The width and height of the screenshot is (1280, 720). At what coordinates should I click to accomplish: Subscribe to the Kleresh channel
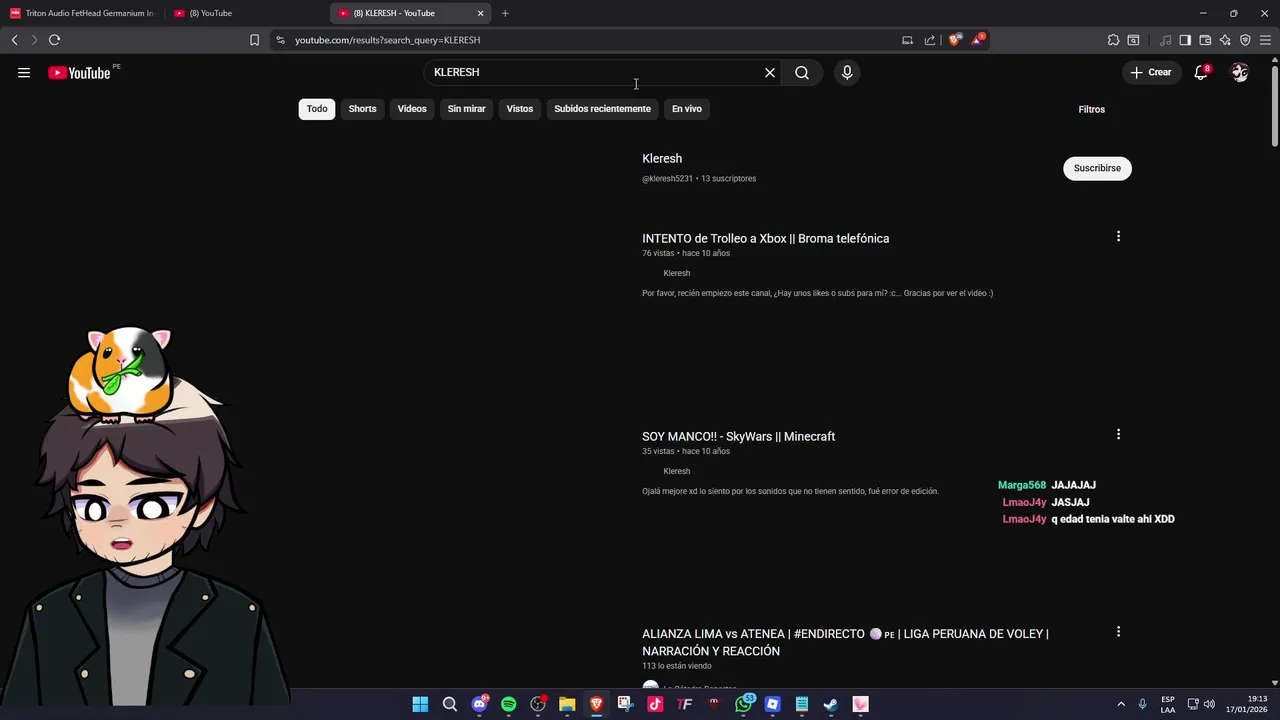coord(1097,168)
